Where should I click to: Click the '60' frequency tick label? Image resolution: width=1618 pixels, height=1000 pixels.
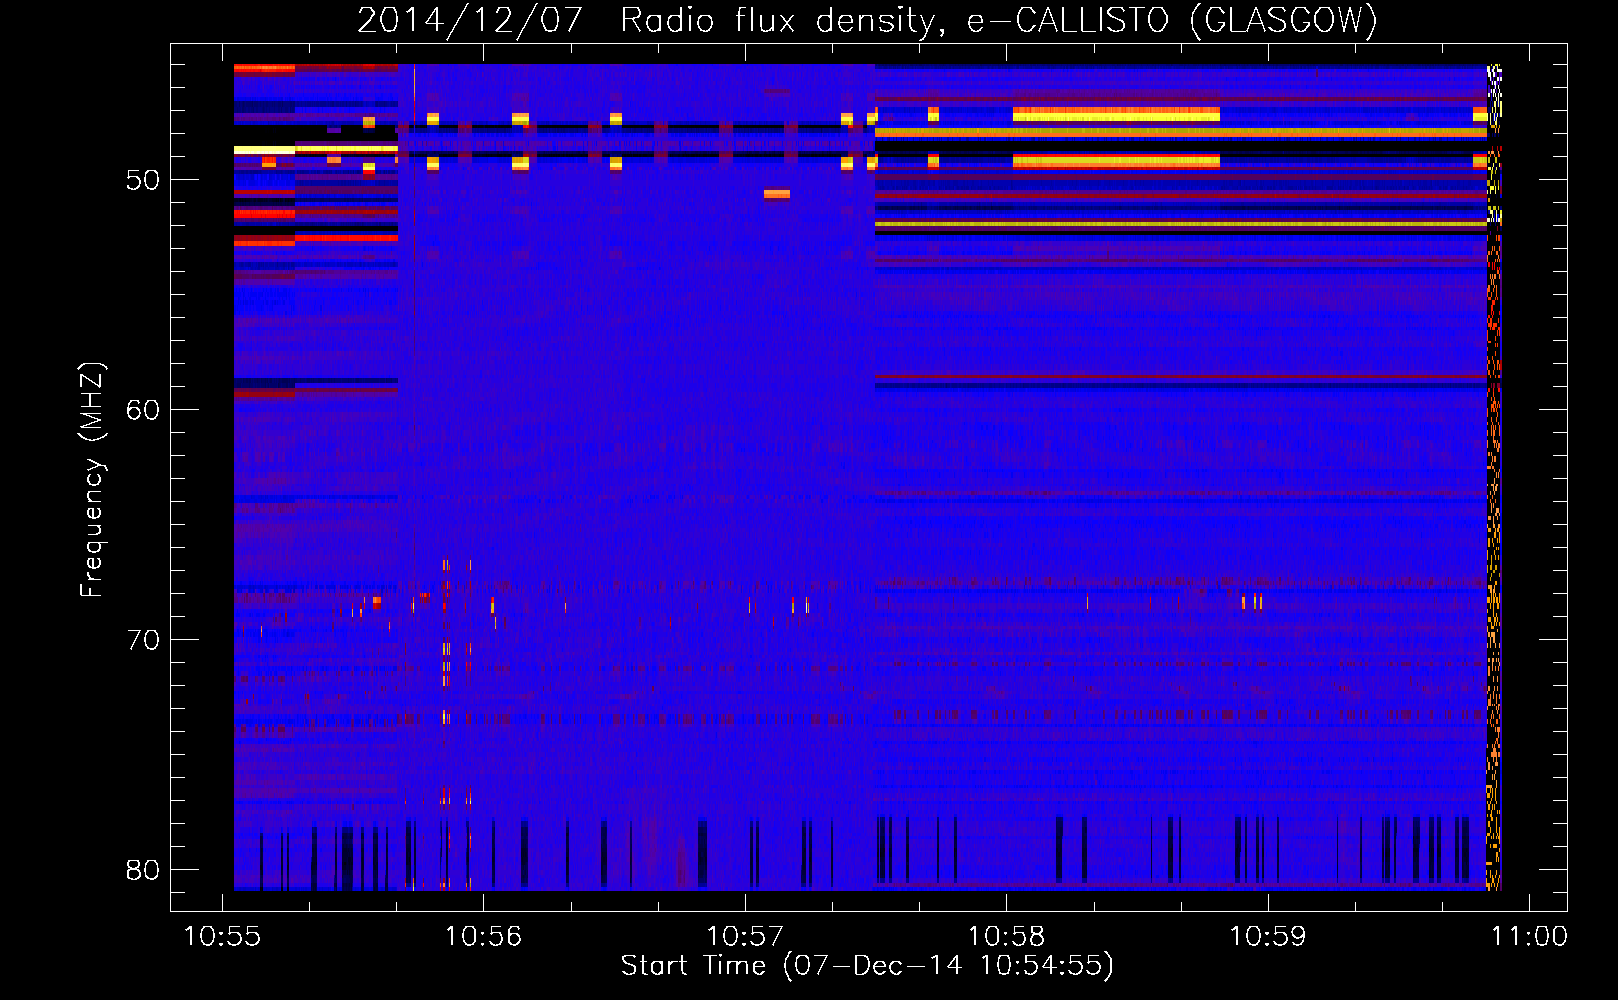[x=143, y=410]
